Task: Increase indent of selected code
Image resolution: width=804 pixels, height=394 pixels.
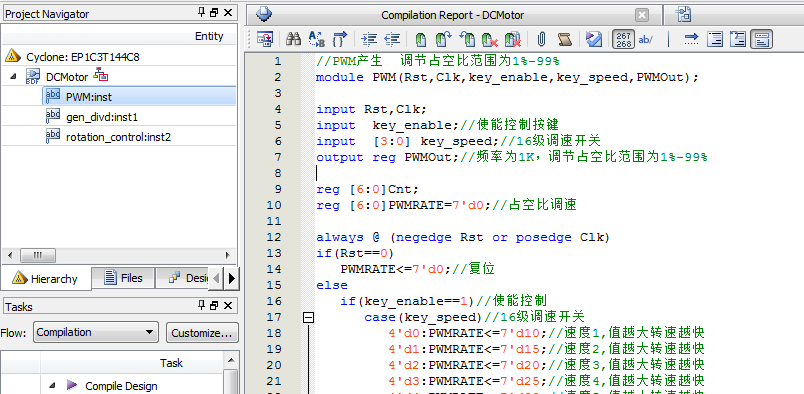Action: [369, 39]
